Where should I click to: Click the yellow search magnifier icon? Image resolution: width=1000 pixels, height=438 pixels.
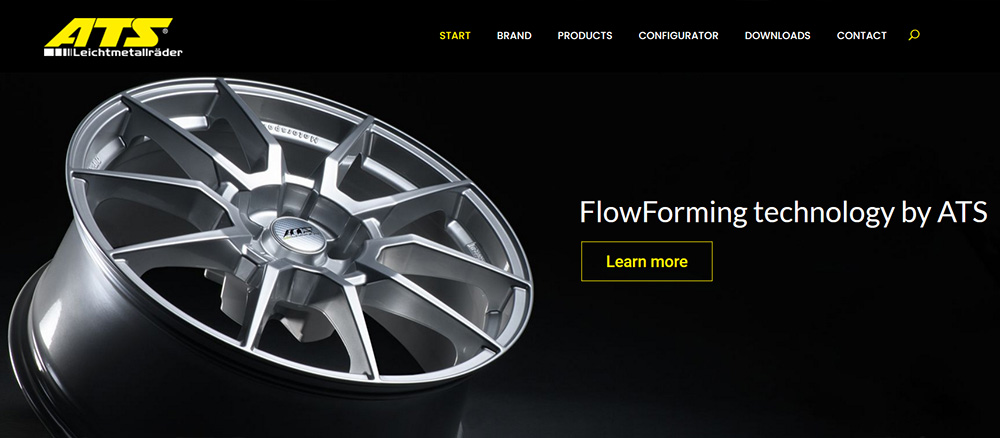click(x=913, y=36)
